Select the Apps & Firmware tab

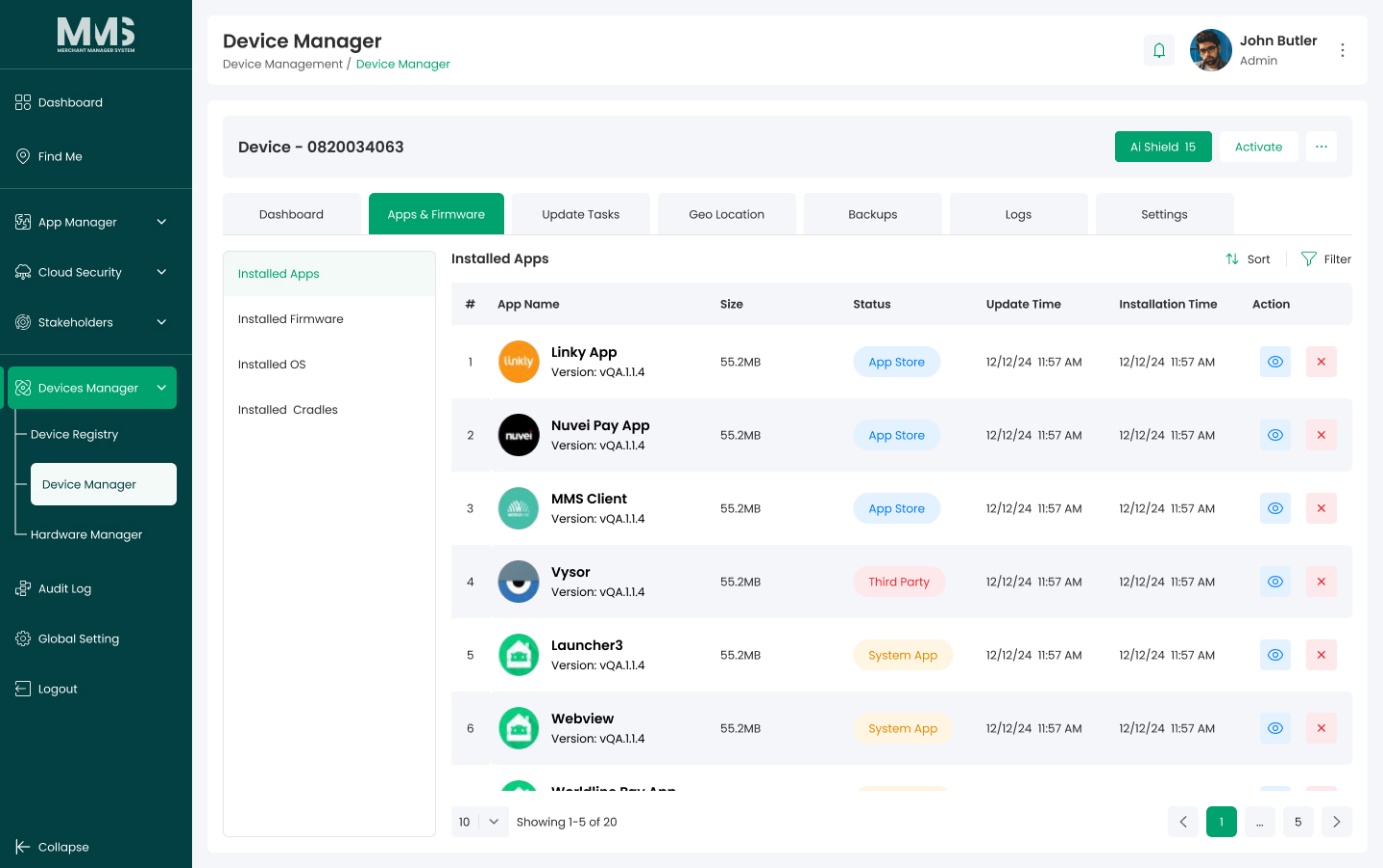tap(436, 214)
